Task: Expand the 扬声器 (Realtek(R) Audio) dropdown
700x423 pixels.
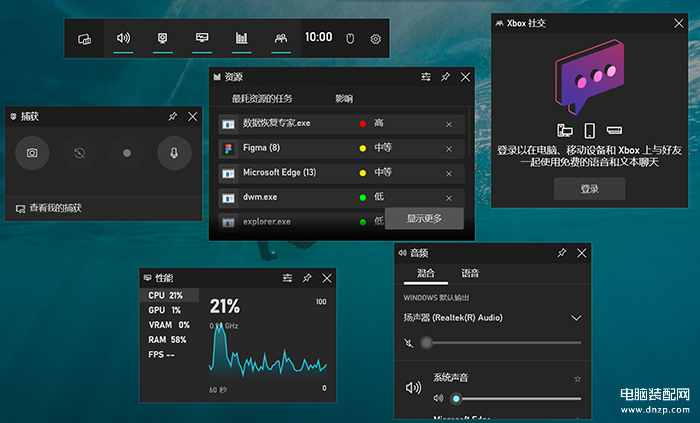Action: coord(492,318)
